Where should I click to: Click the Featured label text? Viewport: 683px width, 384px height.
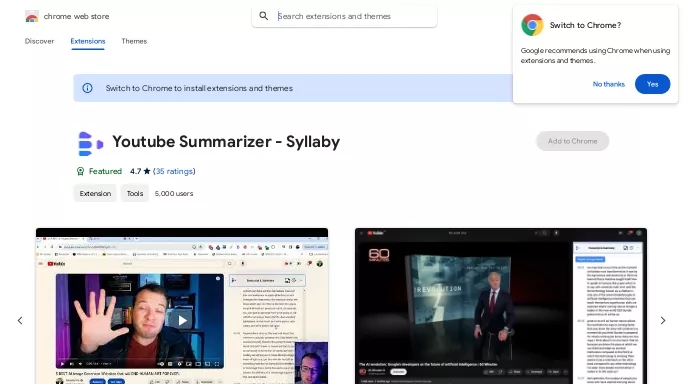(105, 171)
